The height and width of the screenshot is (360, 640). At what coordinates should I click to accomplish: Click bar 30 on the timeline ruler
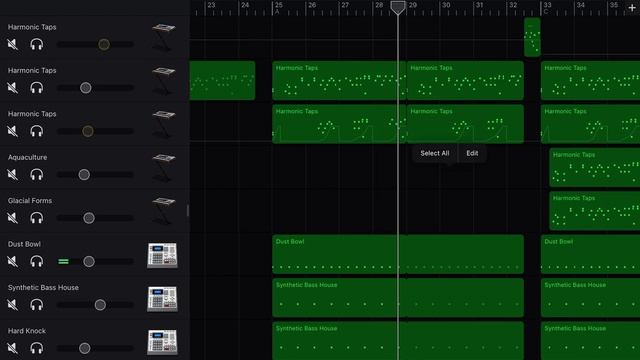[446, 5]
